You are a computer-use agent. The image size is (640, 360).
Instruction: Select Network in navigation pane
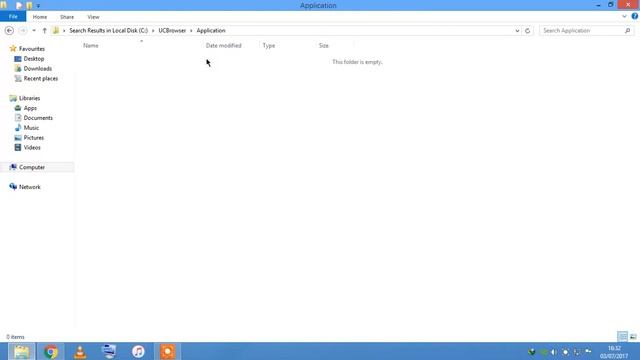[x=29, y=187]
